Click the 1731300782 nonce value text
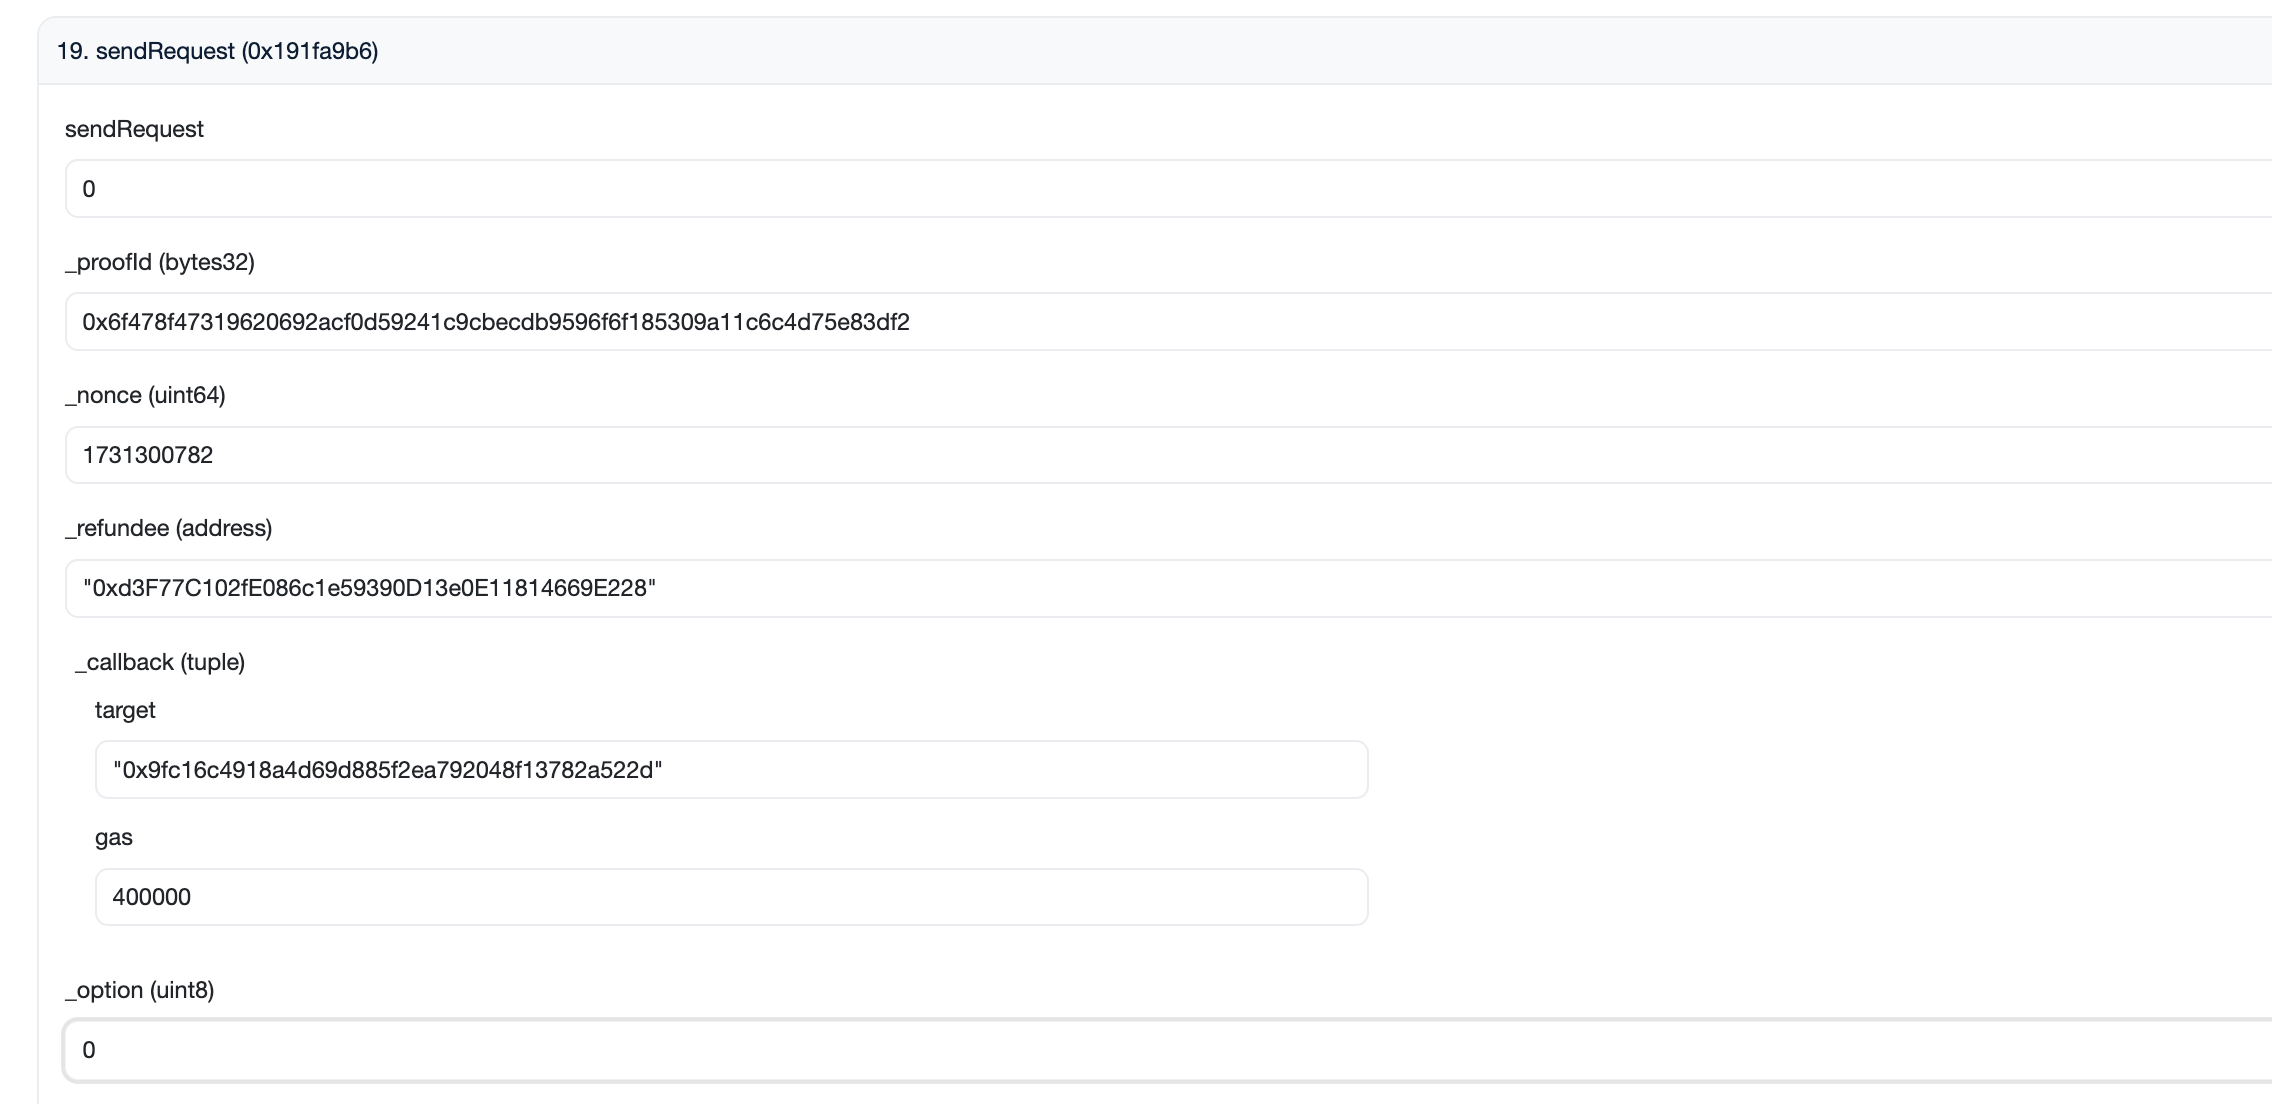 [148, 455]
